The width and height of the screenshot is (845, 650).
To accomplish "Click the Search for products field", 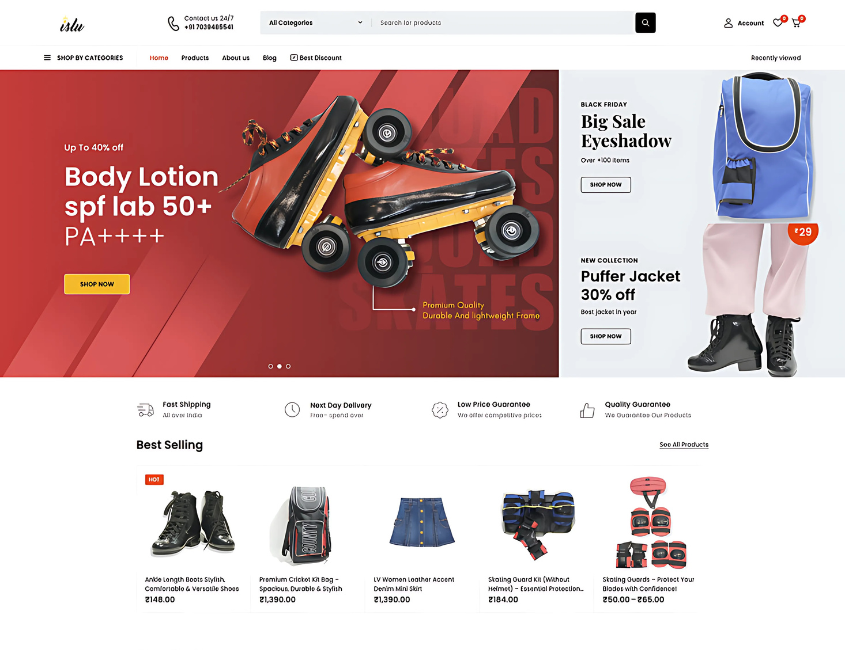I will (504, 23).
